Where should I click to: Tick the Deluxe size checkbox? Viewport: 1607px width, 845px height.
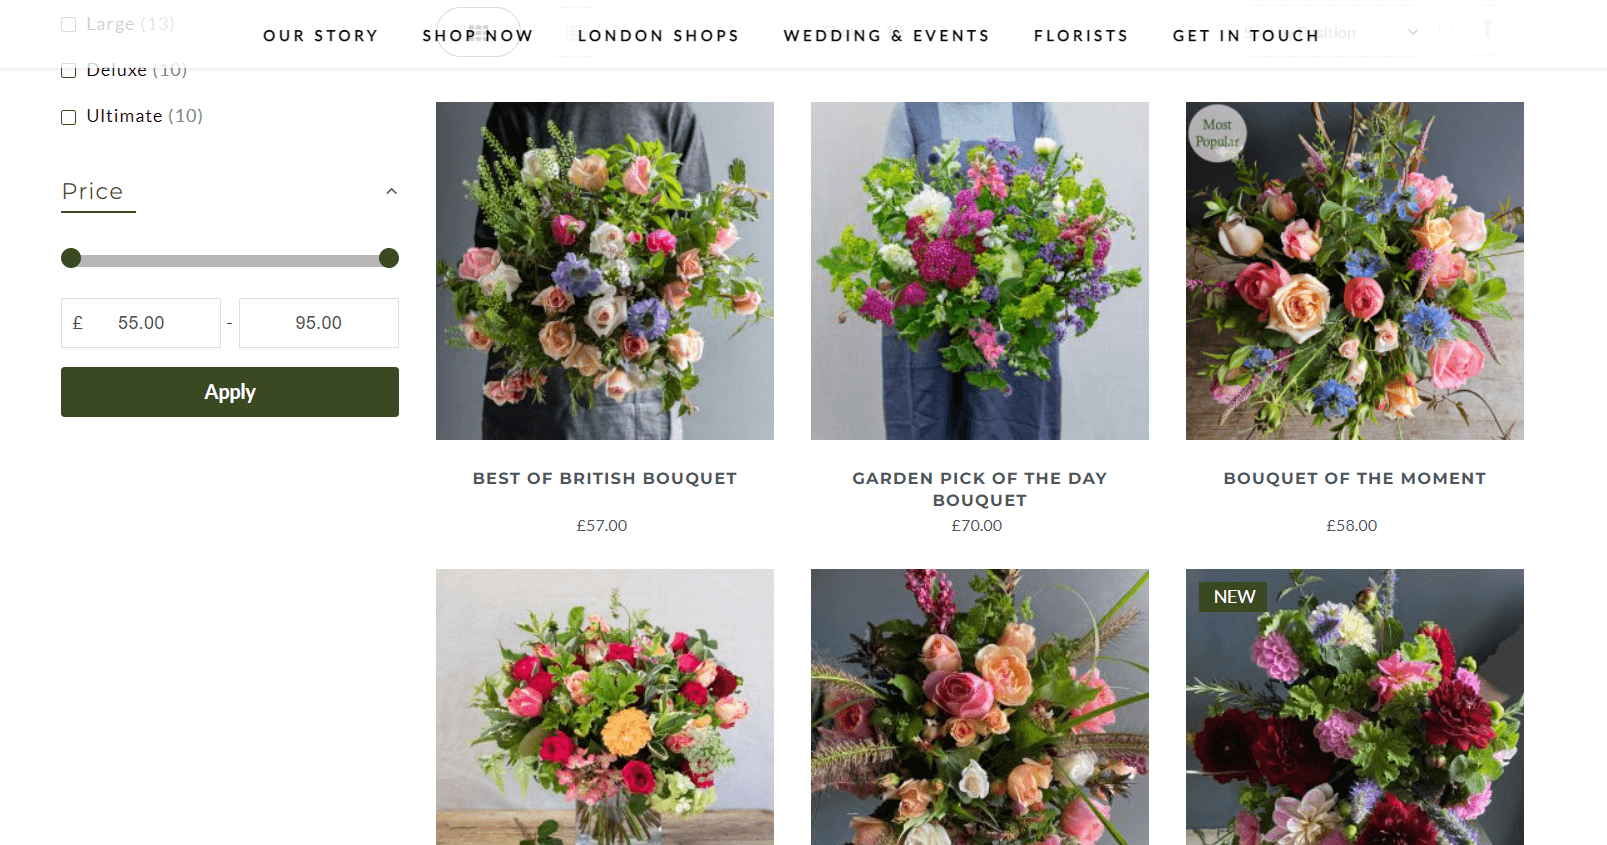69,70
